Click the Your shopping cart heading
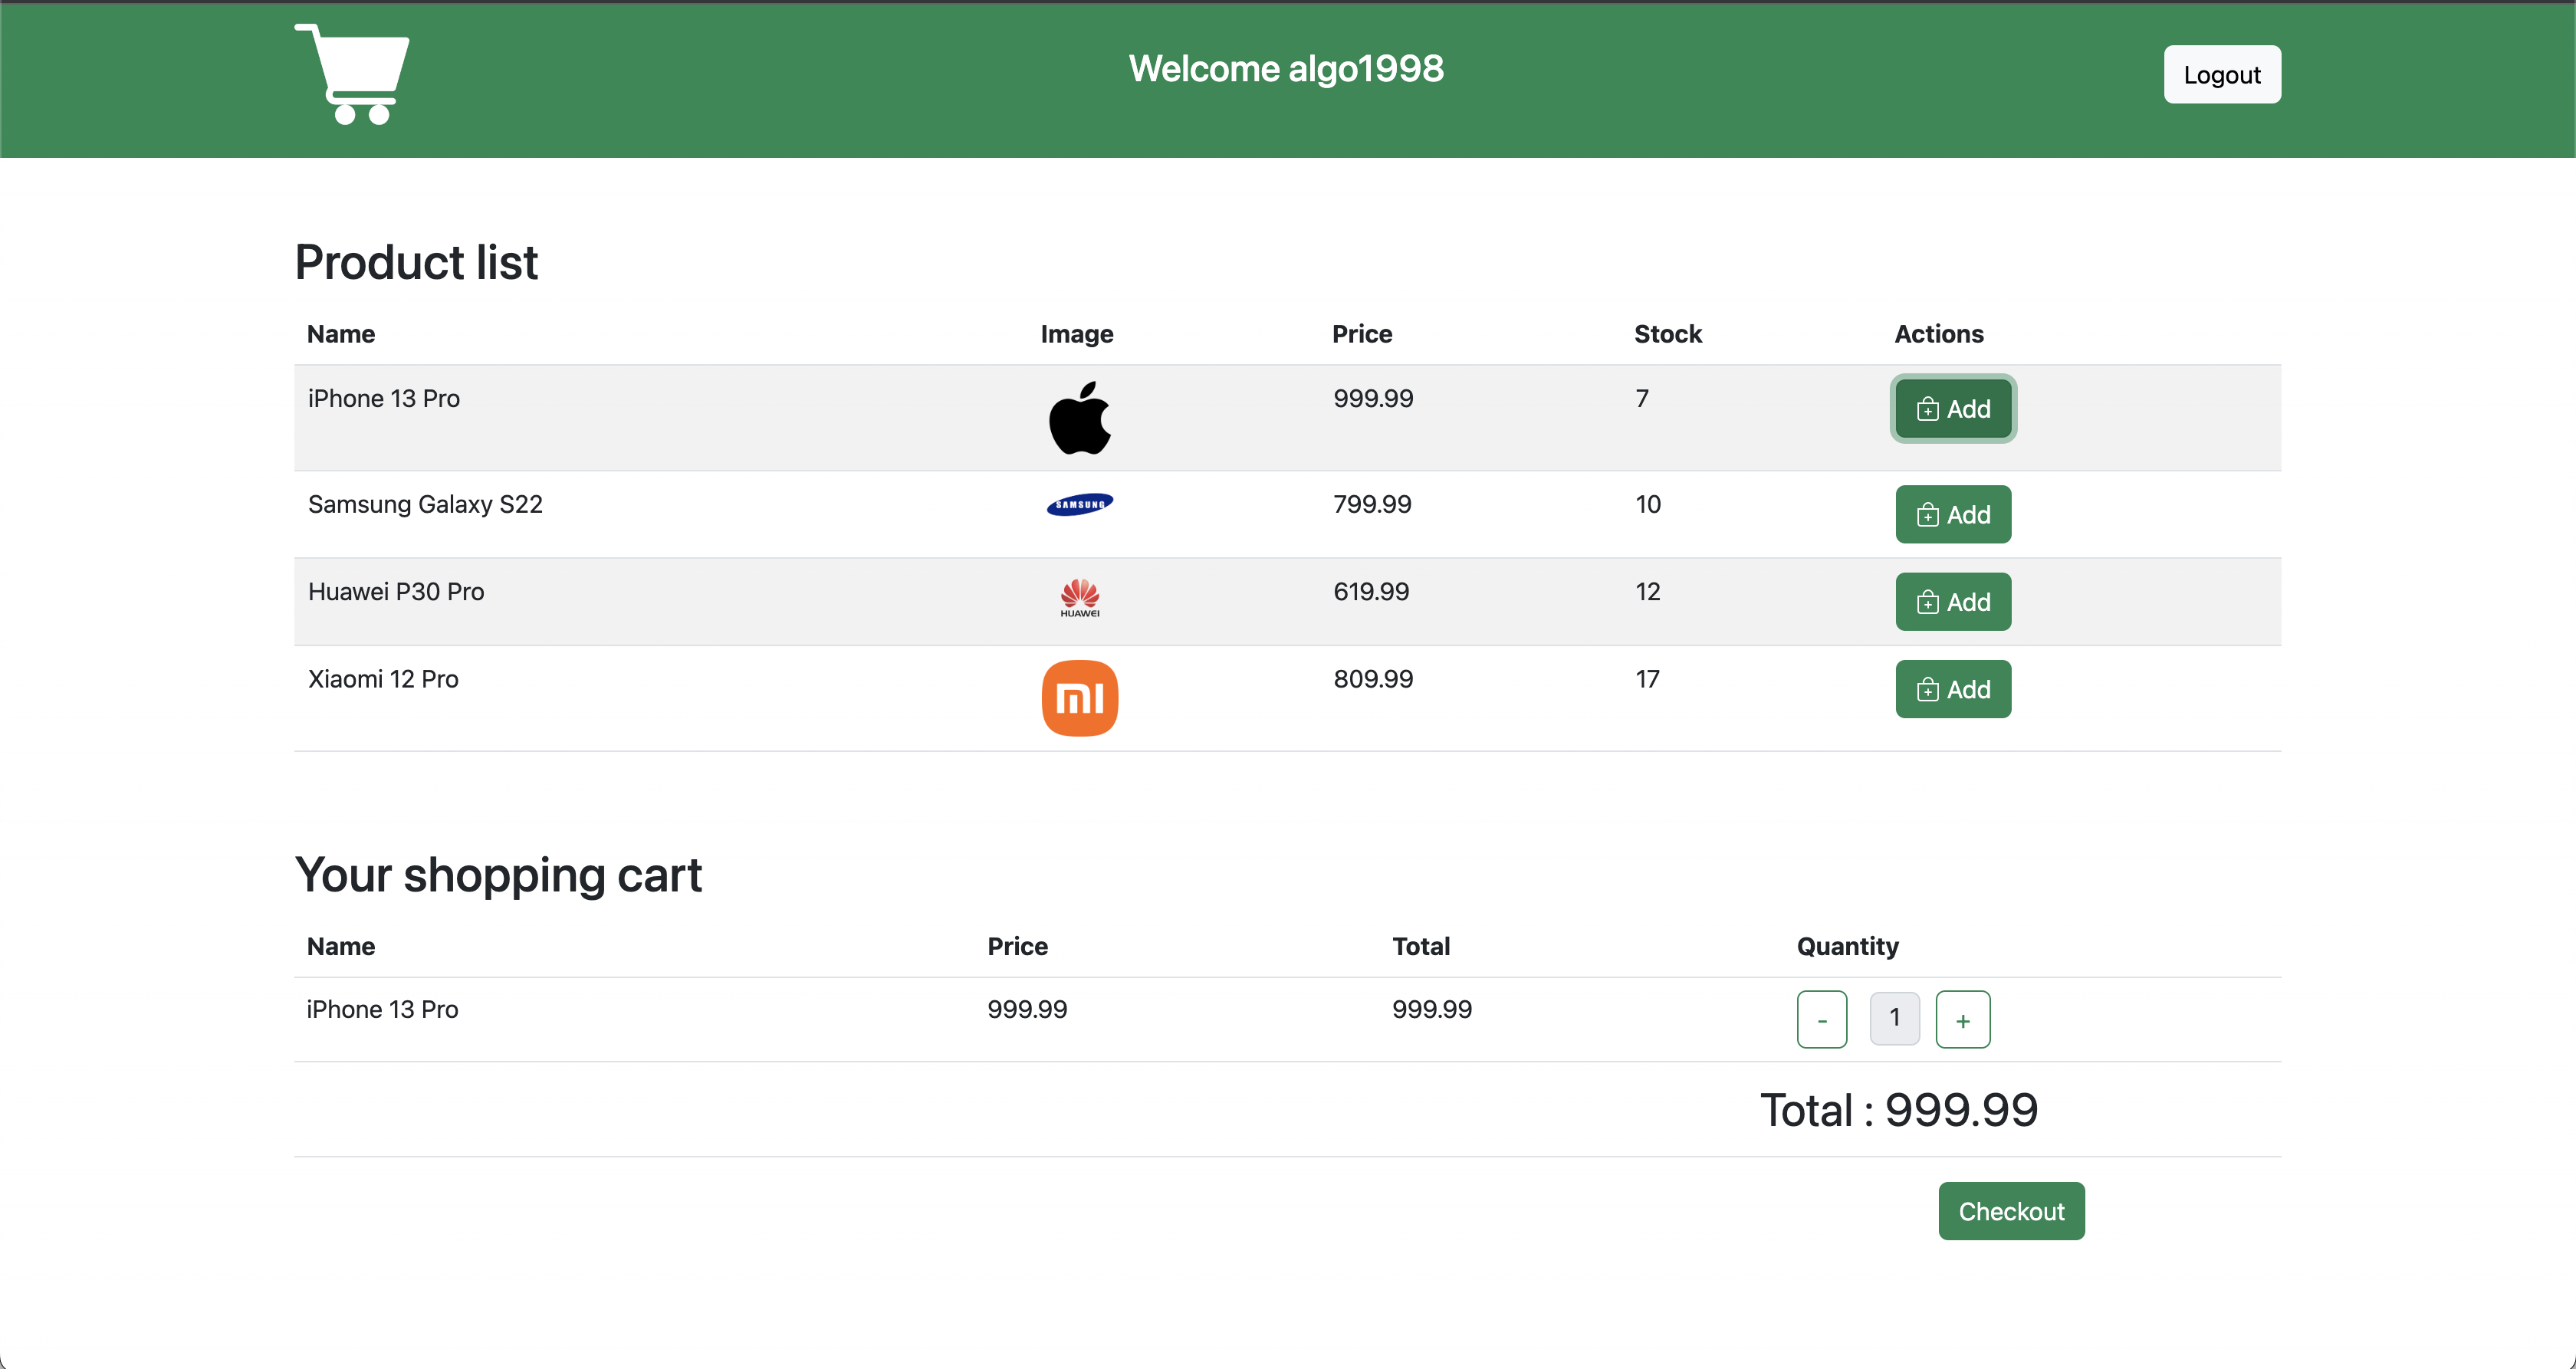Screen dimensions: 2576x1369 point(498,875)
